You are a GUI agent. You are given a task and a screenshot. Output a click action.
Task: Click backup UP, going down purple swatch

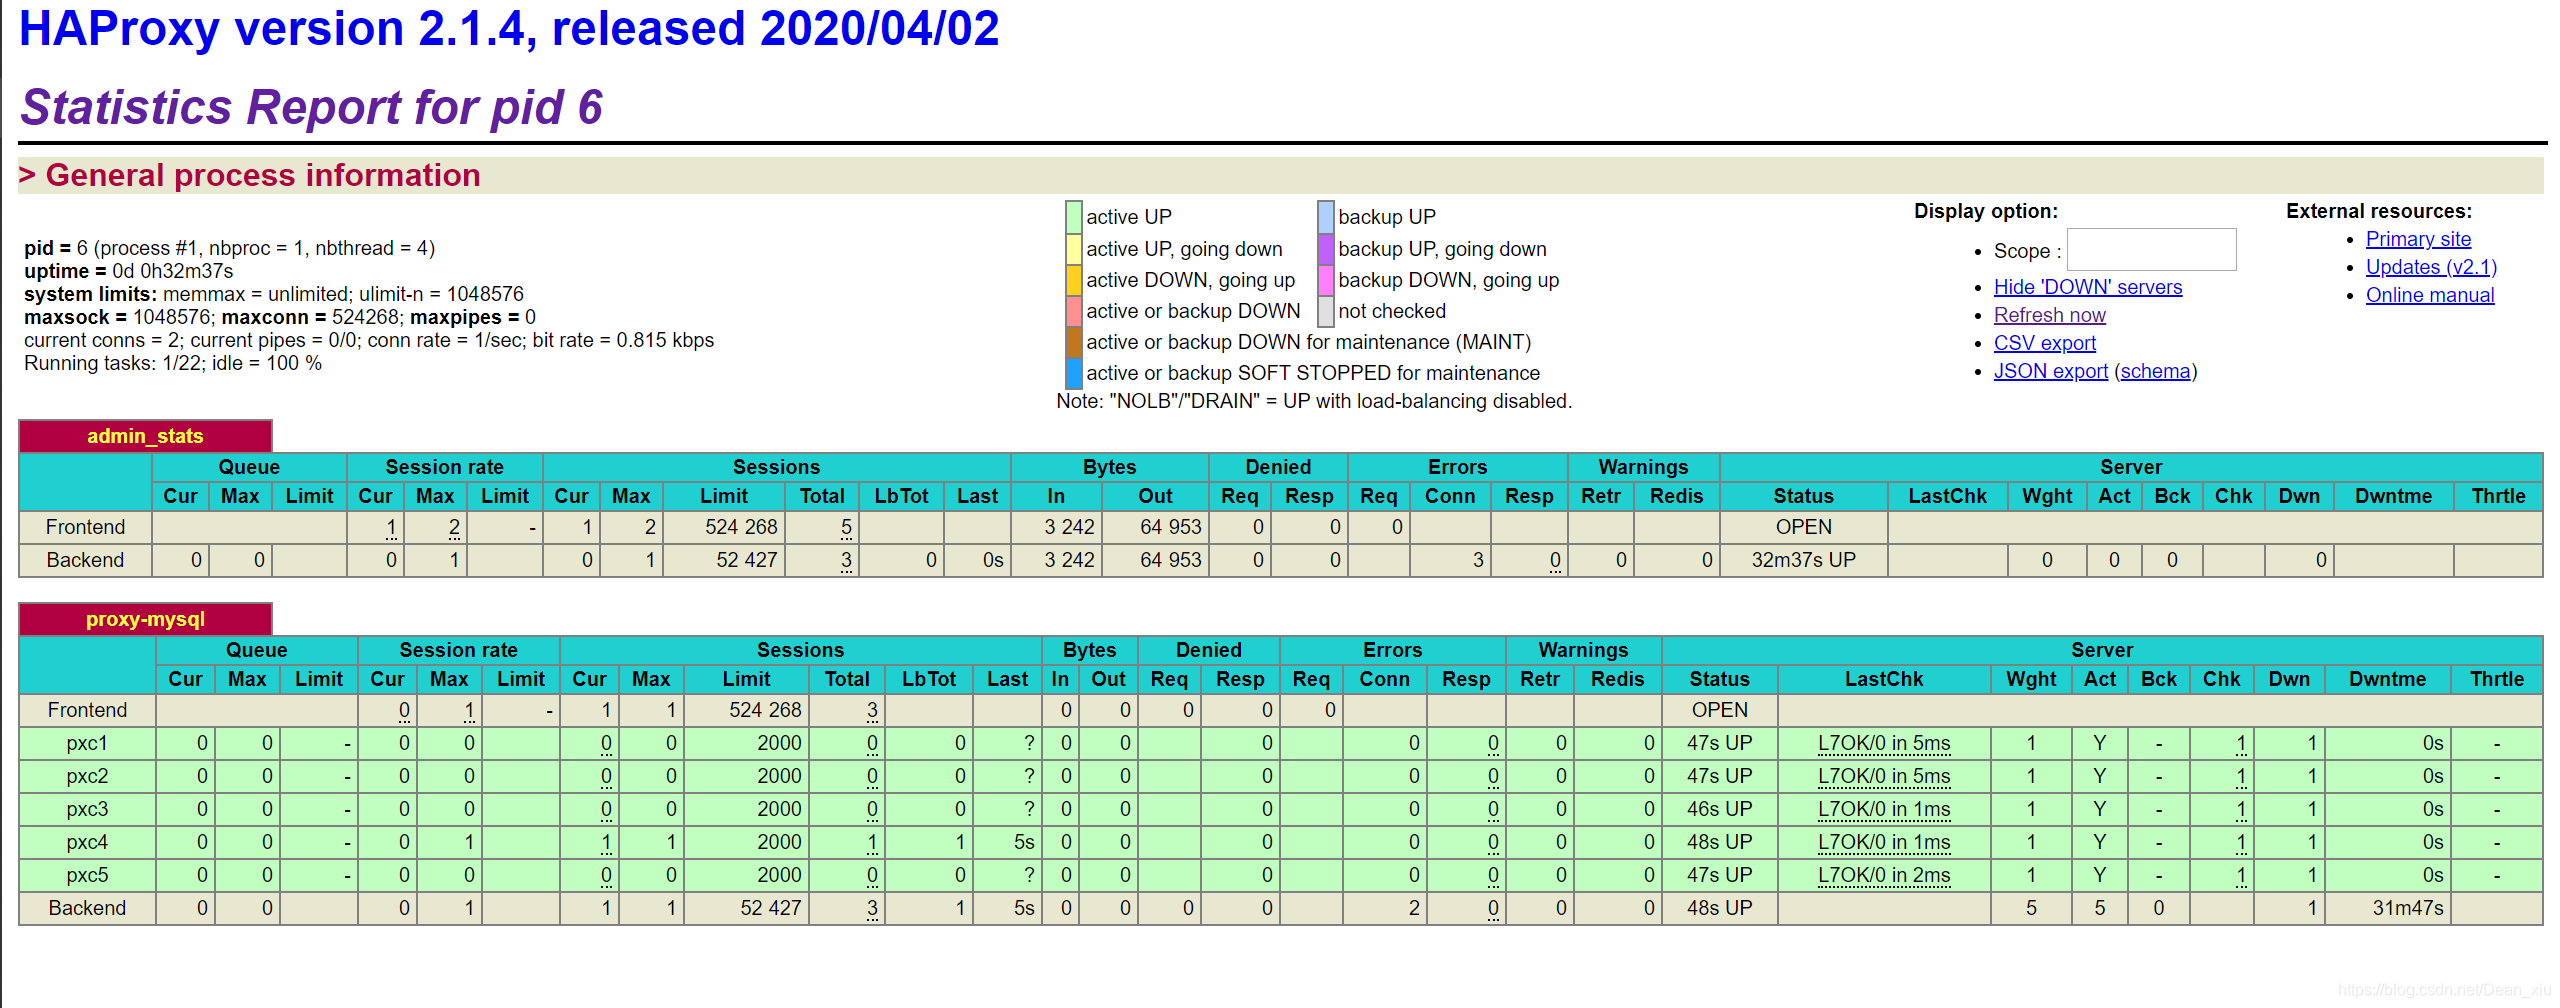pos(1326,249)
